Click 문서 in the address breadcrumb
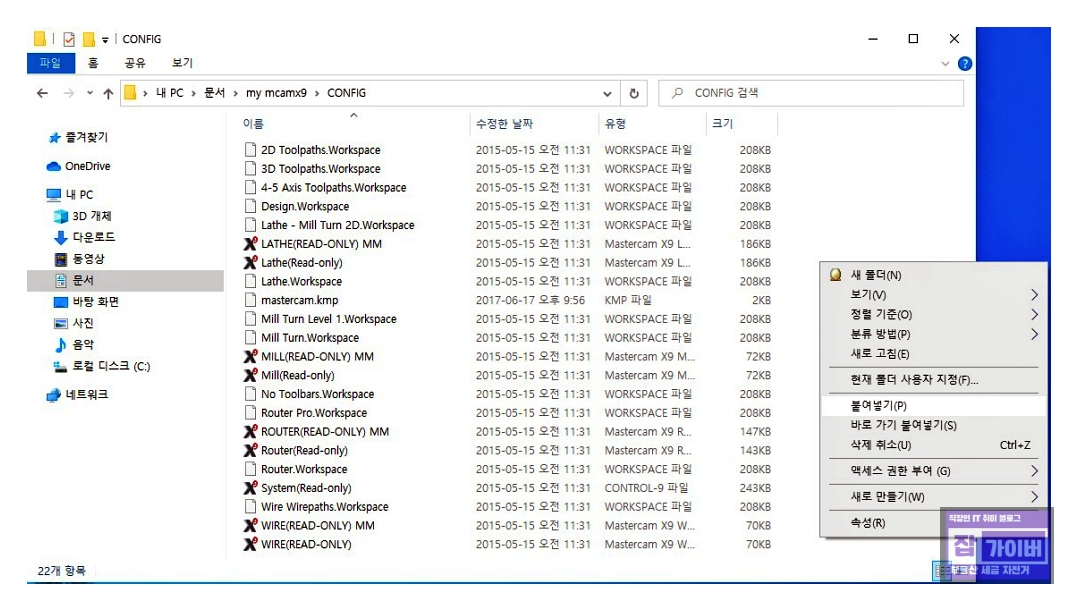1078x611 pixels. pos(214,93)
